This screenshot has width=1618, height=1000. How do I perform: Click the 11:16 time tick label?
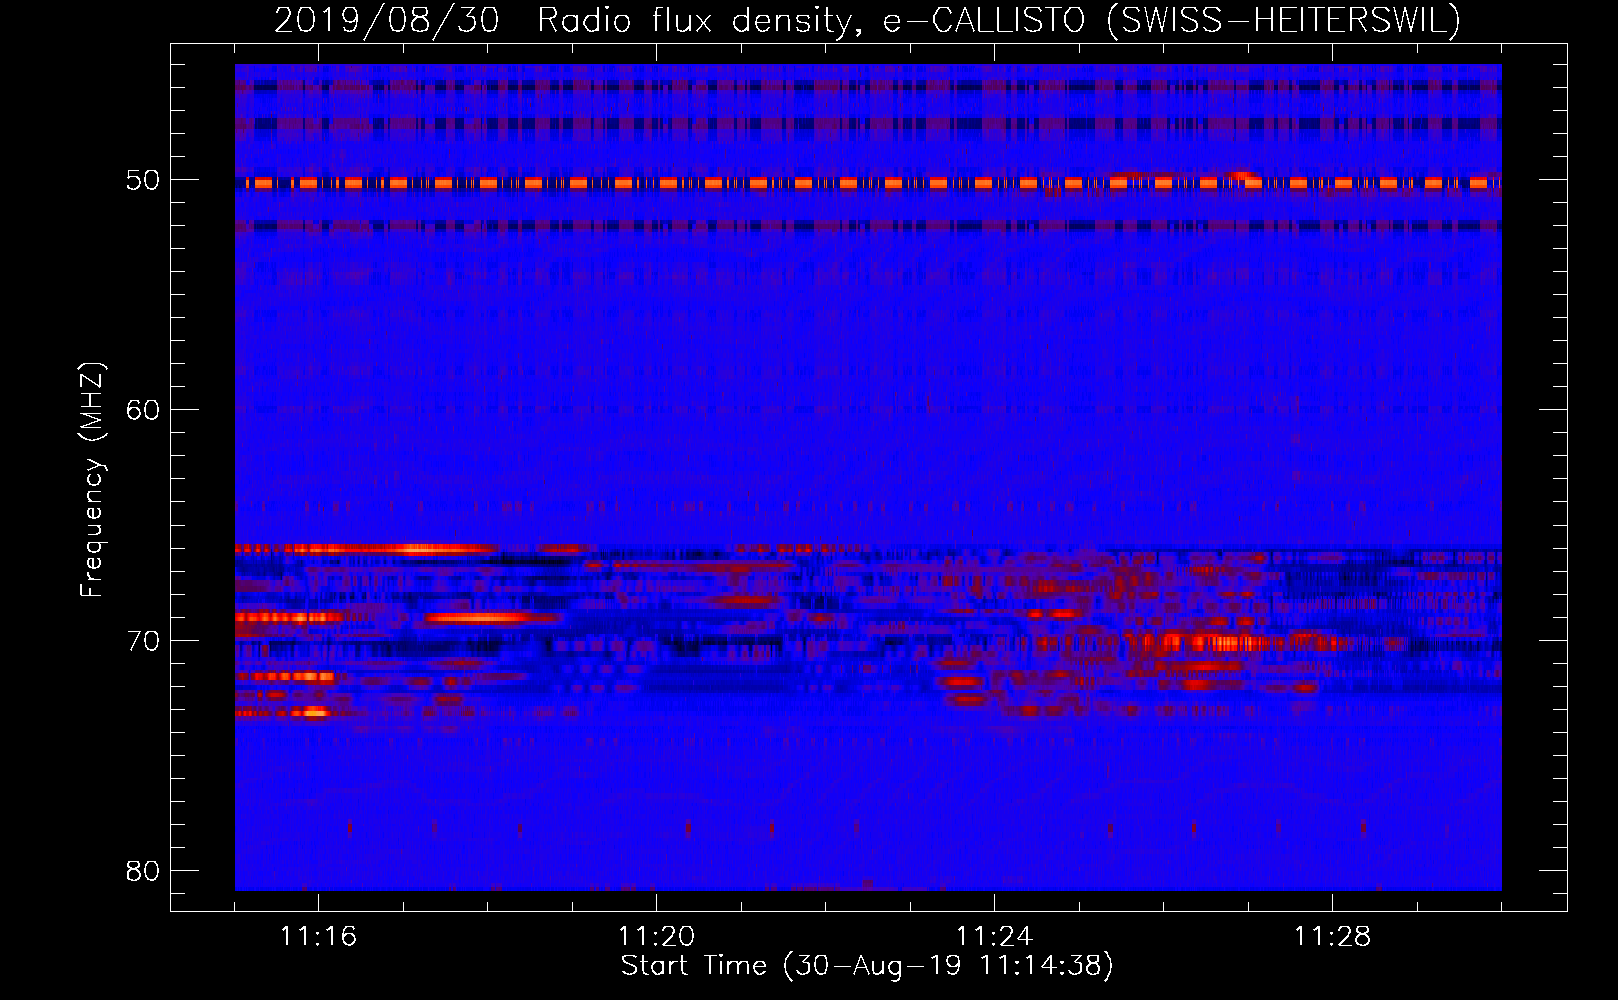318,937
